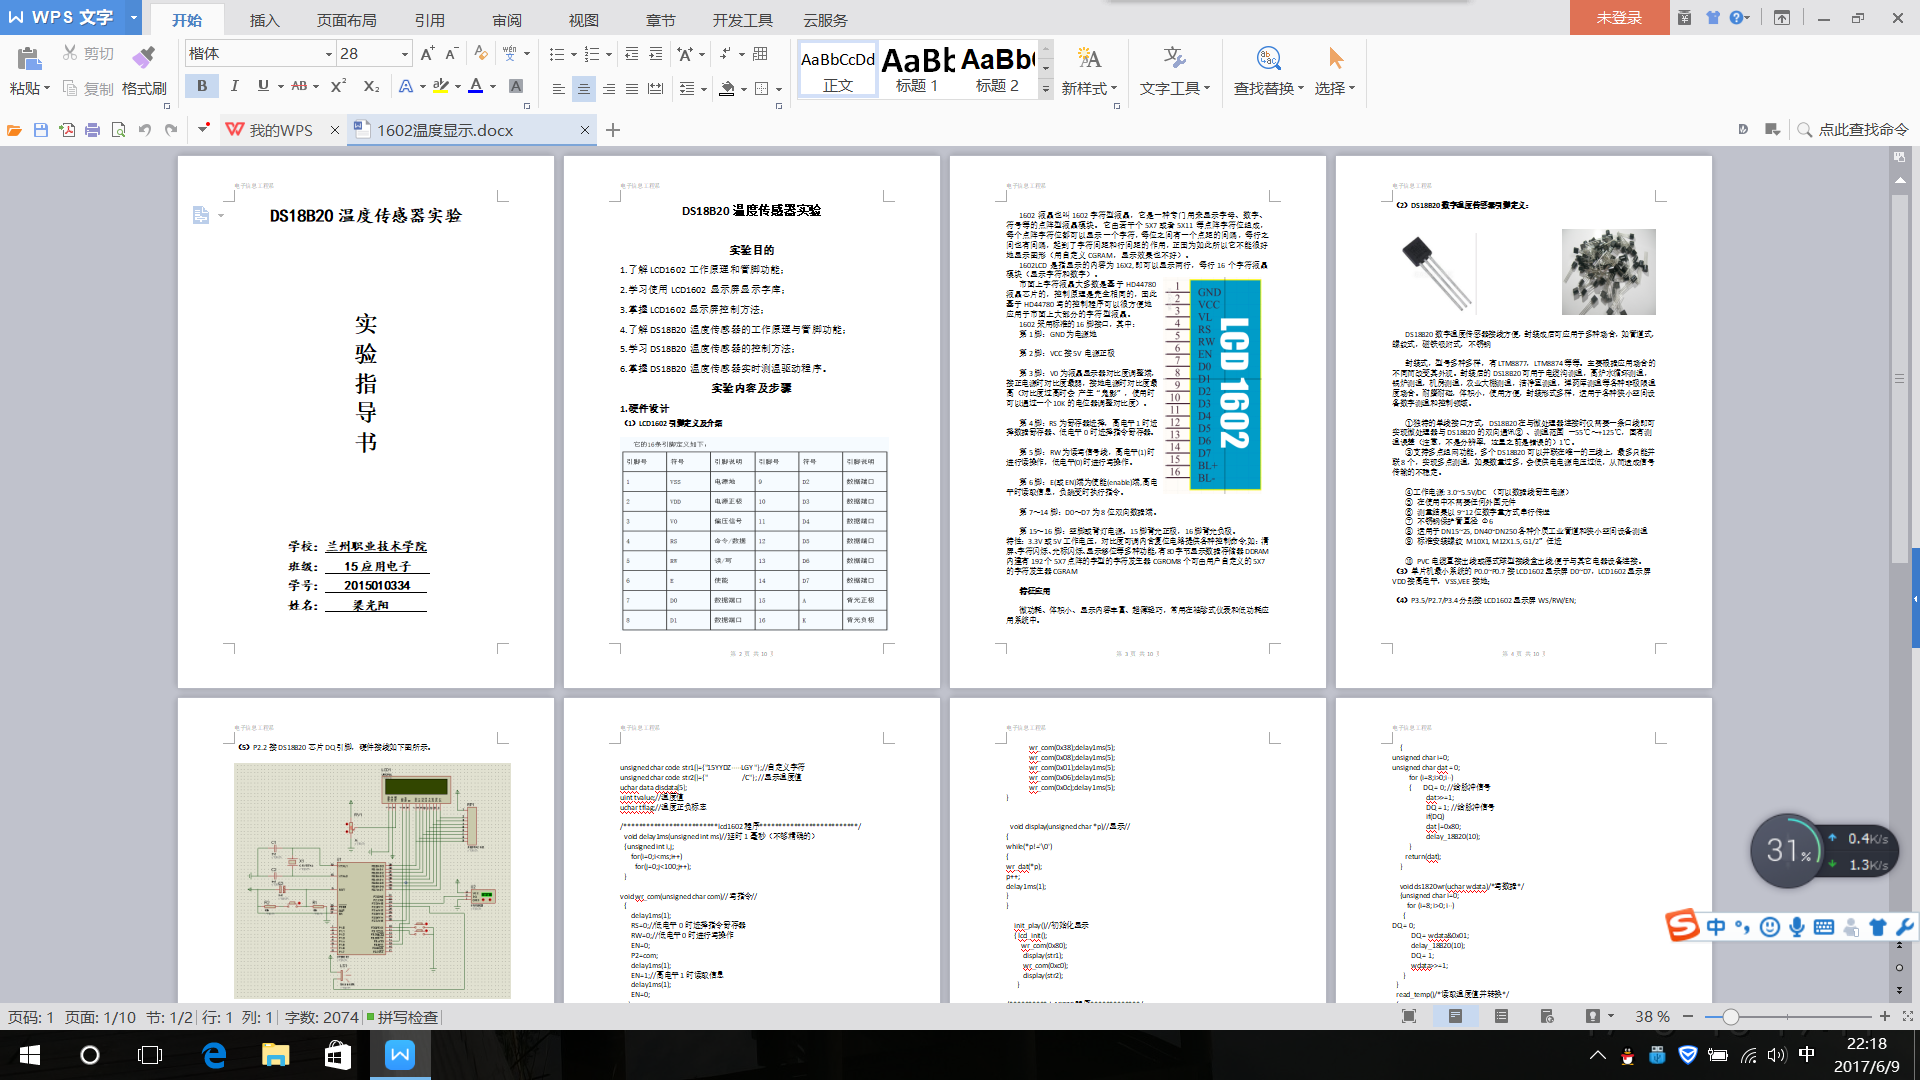This screenshot has height=1080, width=1920.
Task: Open the font name dropdown showing 楷体
Action: coord(328,54)
